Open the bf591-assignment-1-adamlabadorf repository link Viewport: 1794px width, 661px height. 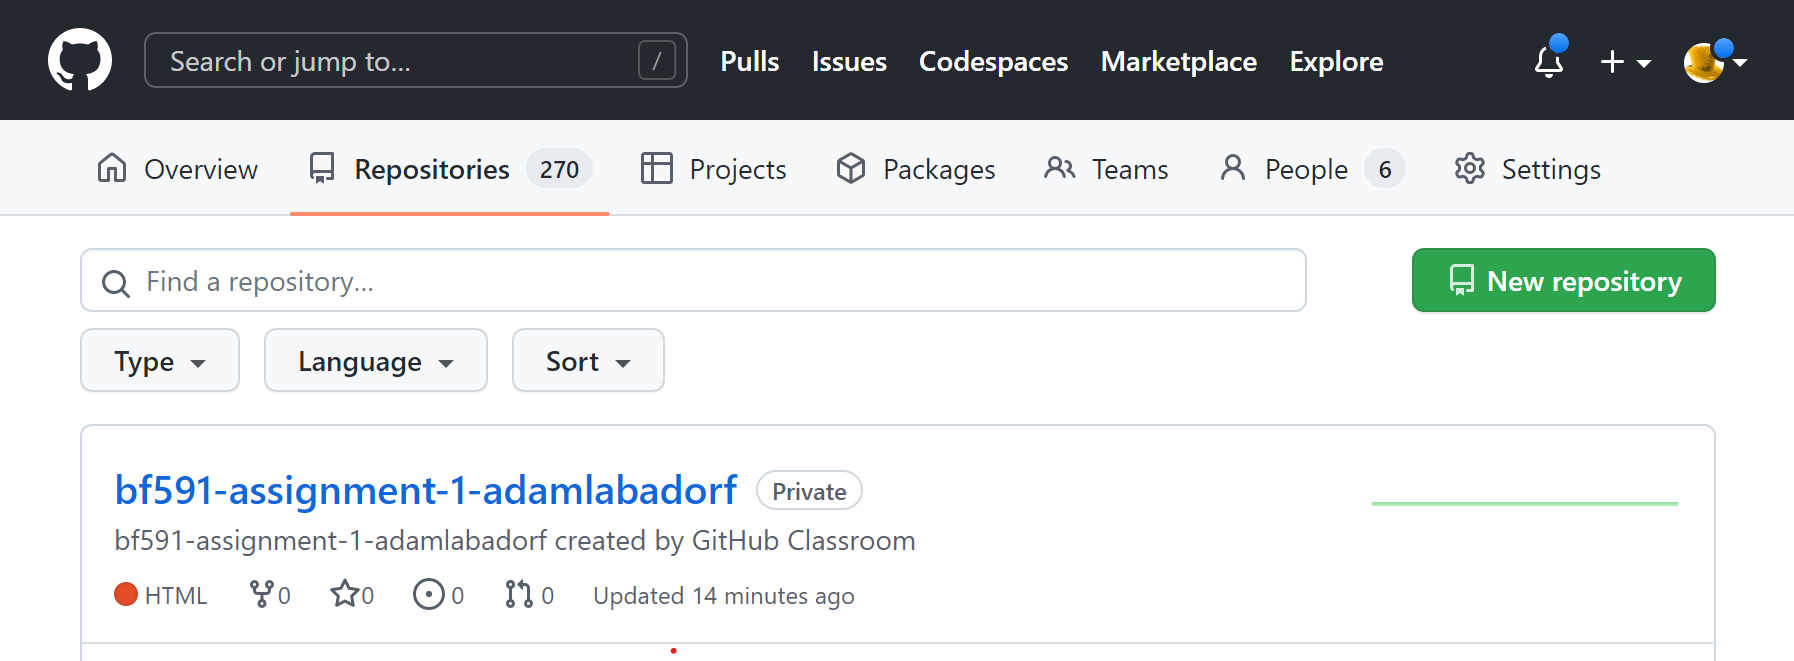click(x=426, y=490)
